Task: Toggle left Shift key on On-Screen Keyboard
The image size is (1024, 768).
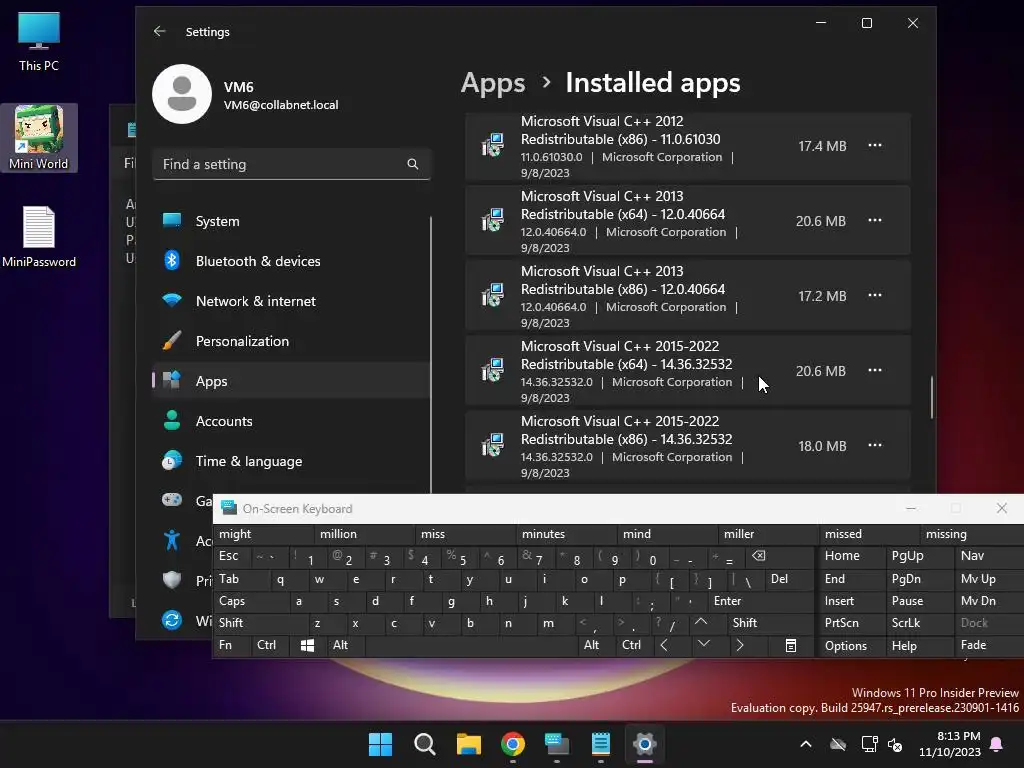Action: [260, 623]
